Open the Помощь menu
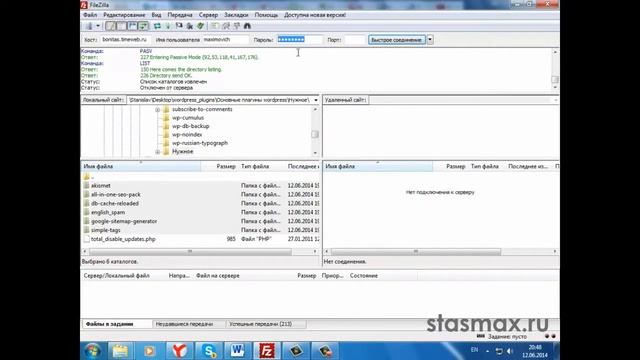640x360 pixels. coord(266,15)
